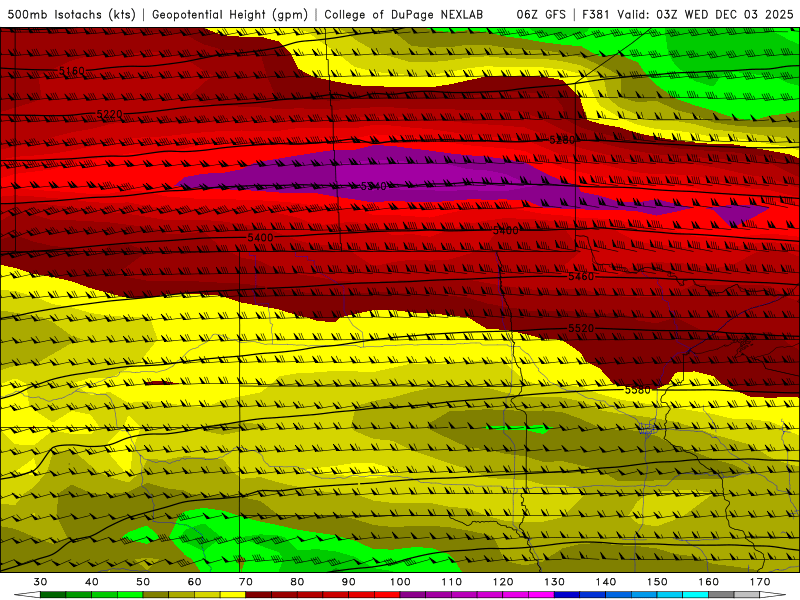The width and height of the screenshot is (800, 600).
Task: Click the blue color bar segment past 130
Action: (x=567, y=595)
